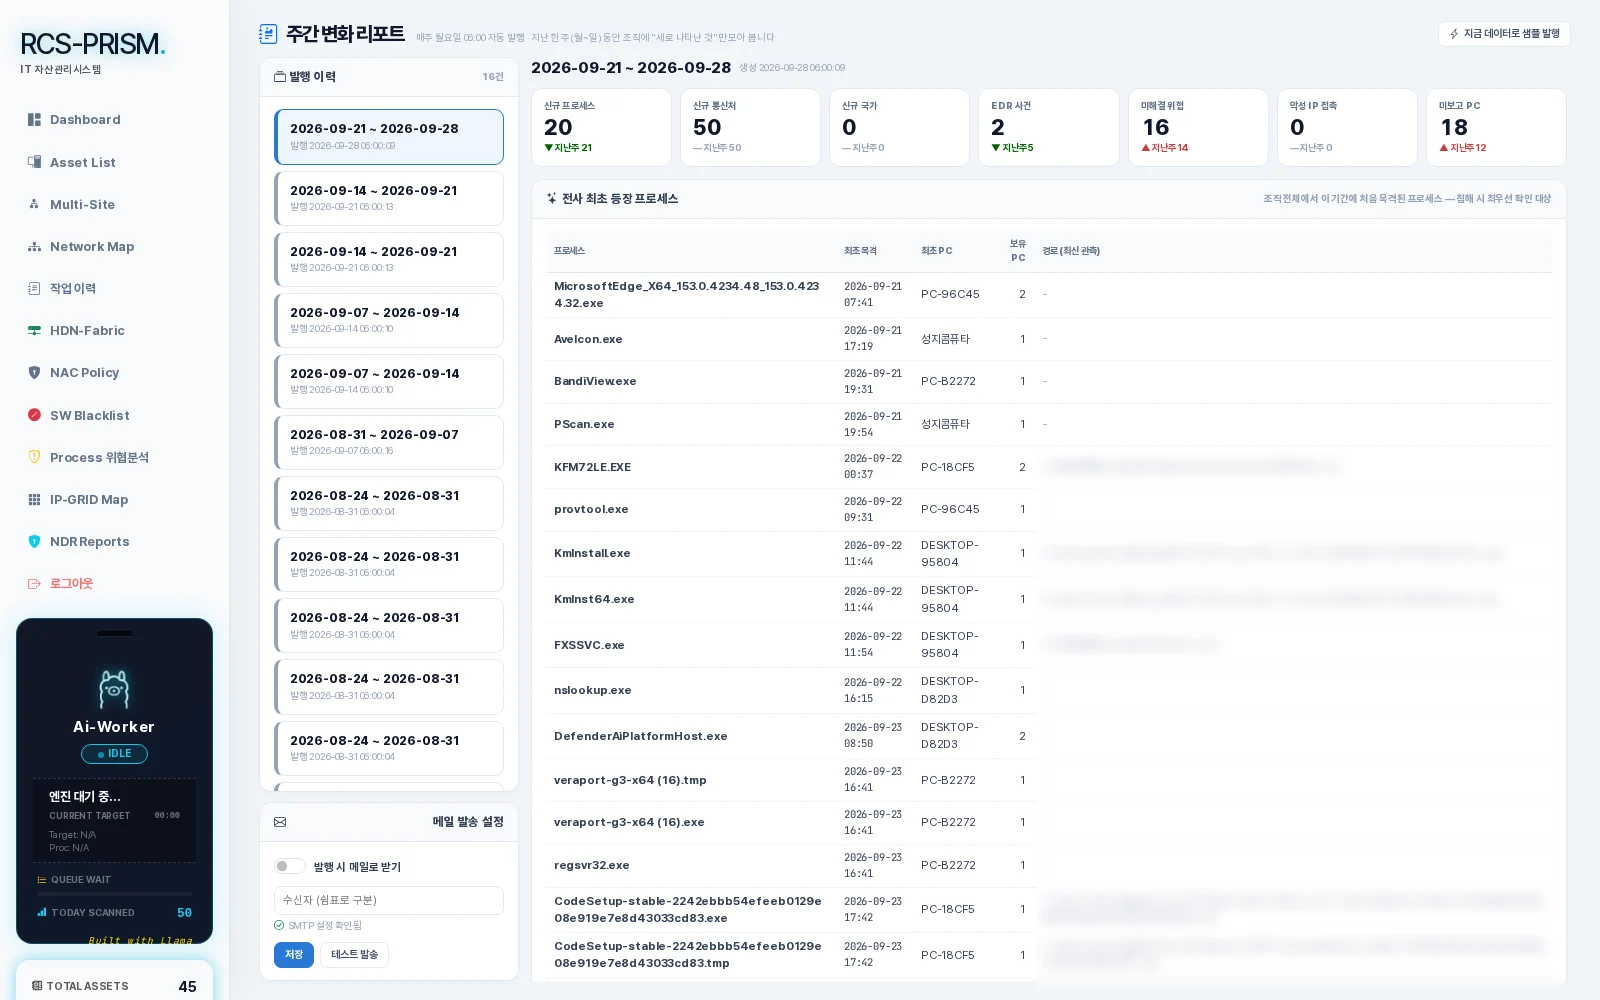Image resolution: width=1600 pixels, height=1000 pixels.
Task: Click the 주간 변화 리포트 title icon
Action: click(x=268, y=34)
